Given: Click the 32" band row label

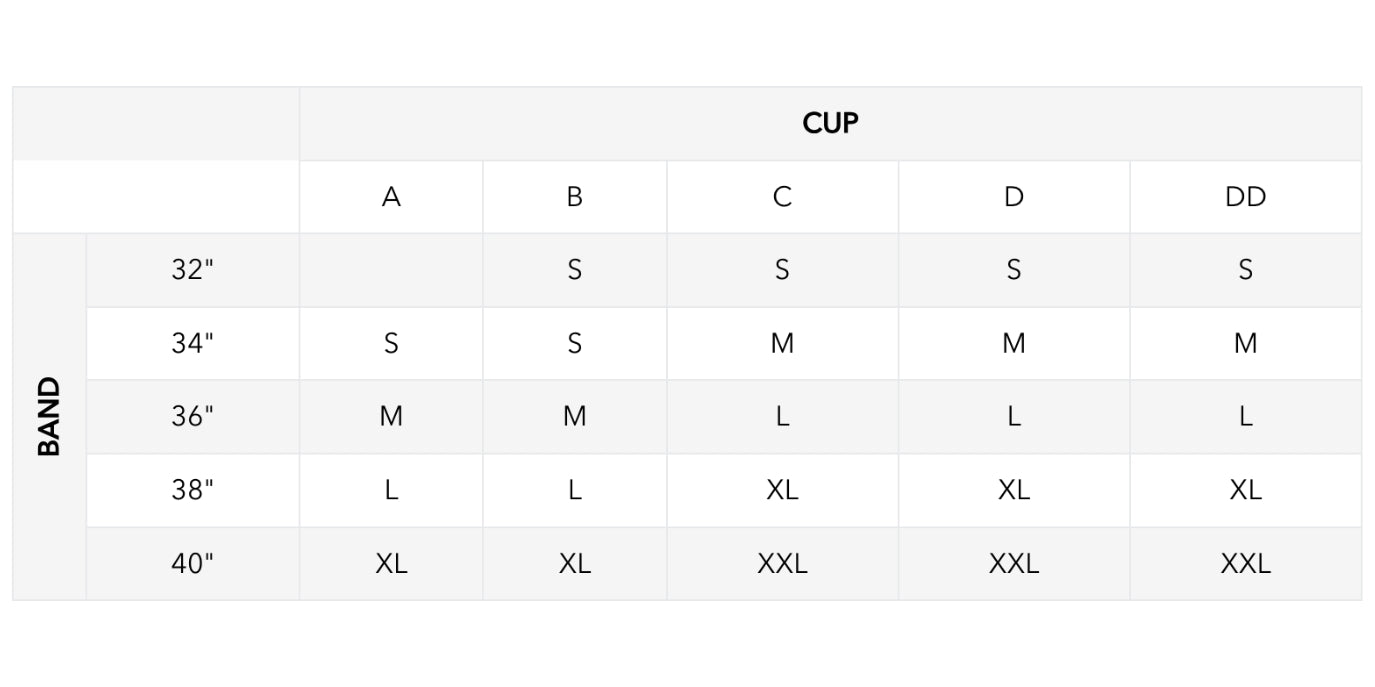Looking at the screenshot, I should [x=192, y=270].
